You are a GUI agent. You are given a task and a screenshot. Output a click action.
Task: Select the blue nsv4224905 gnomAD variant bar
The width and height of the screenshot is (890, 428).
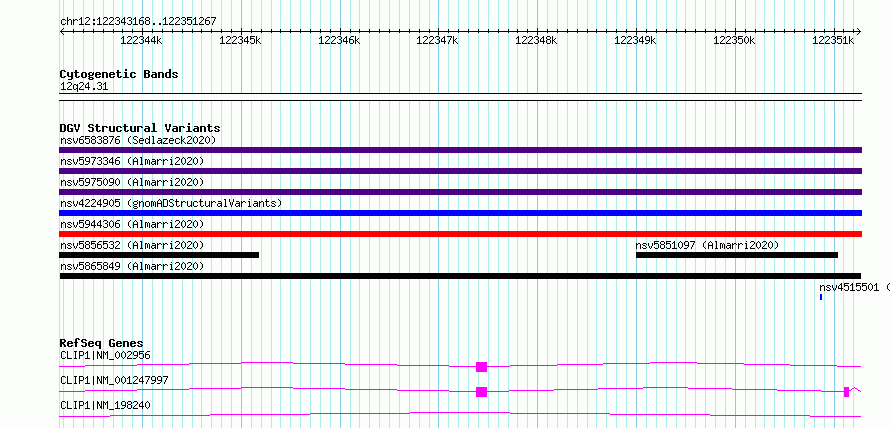tap(460, 213)
